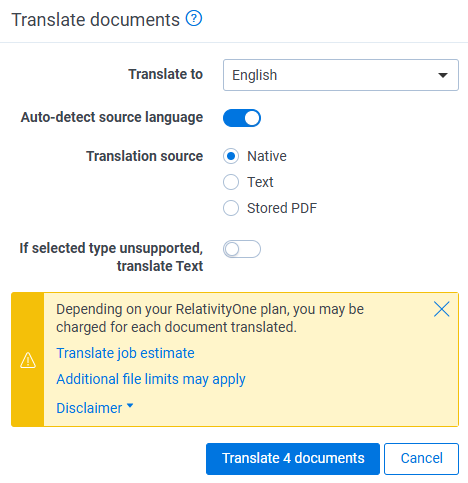The image size is (468, 483).
Task: Open Additional file limits may apply link
Action: coord(151,379)
